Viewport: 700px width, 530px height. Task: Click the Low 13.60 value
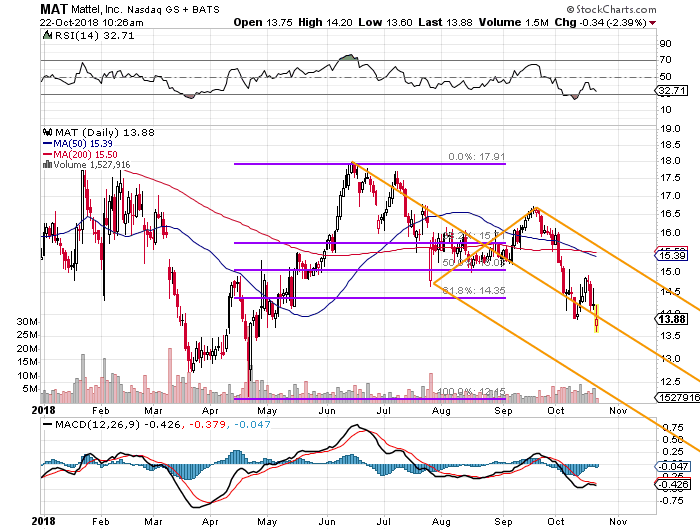(x=385, y=22)
